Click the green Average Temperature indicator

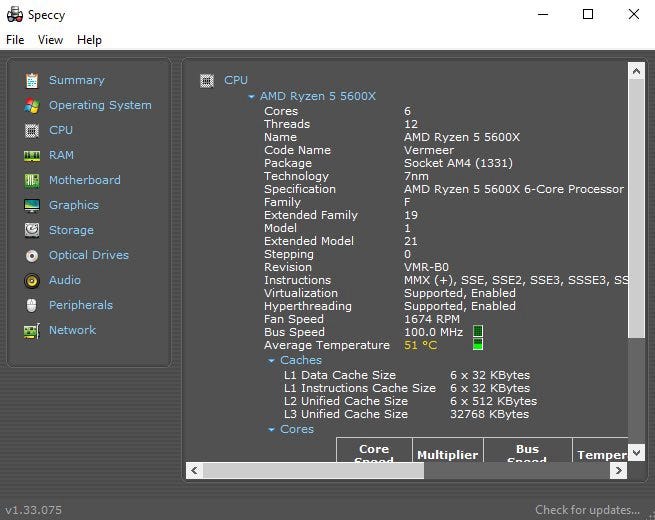[478, 345]
